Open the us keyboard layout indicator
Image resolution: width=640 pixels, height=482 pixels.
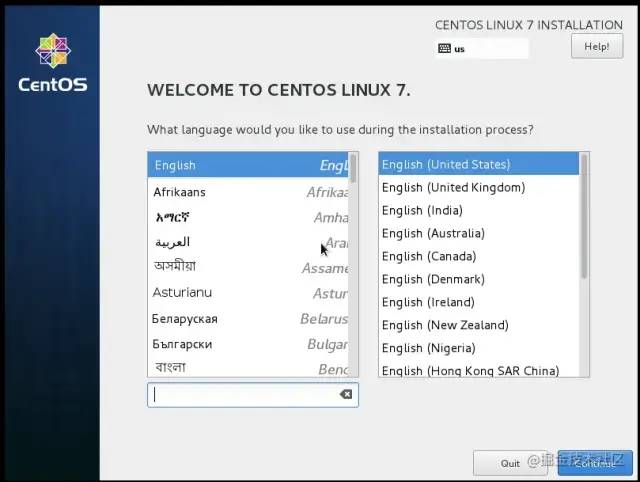pyautogui.click(x=482, y=49)
